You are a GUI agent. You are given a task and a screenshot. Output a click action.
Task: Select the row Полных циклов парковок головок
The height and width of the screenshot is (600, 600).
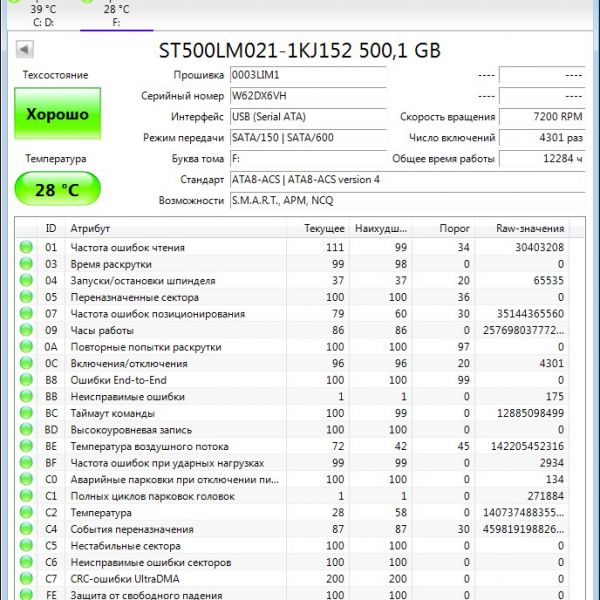point(292,496)
